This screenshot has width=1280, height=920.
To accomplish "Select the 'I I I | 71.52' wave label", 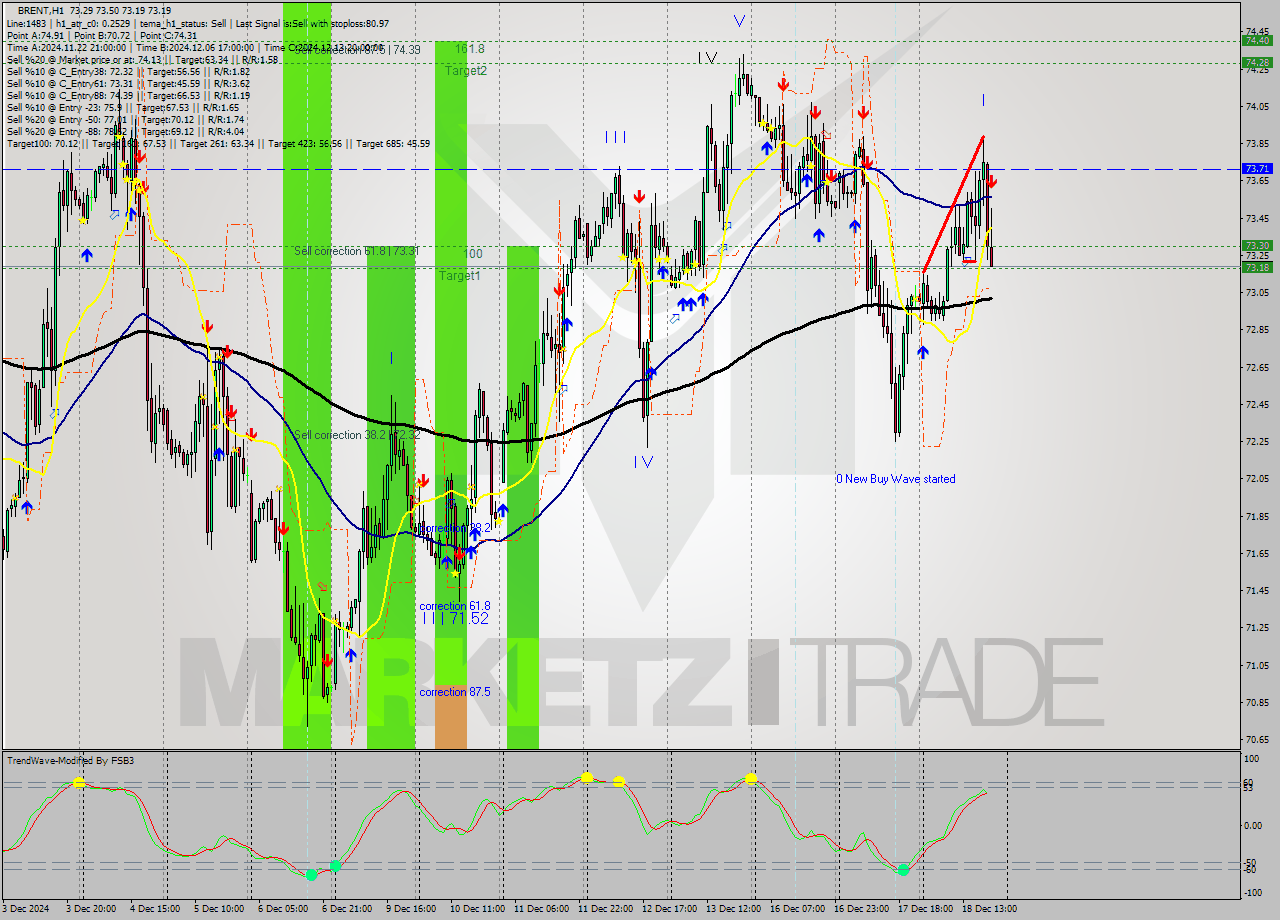I will coord(455,619).
